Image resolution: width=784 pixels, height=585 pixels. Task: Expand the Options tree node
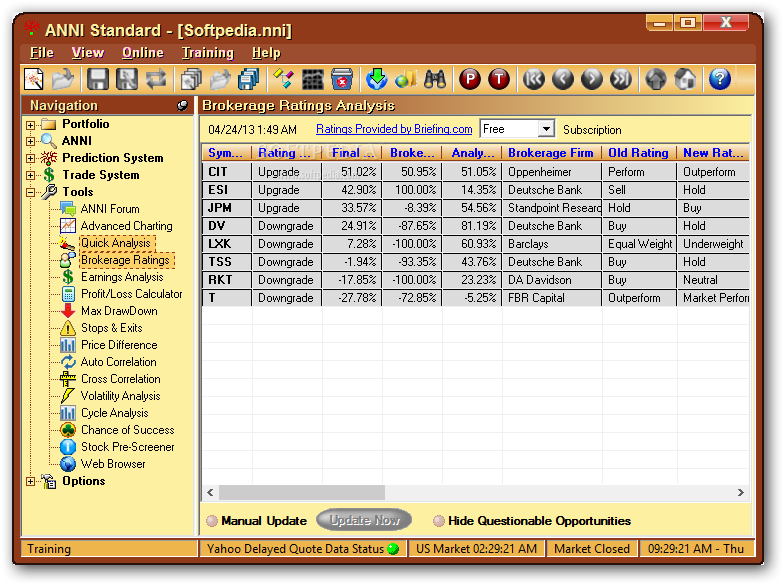(x=30, y=482)
